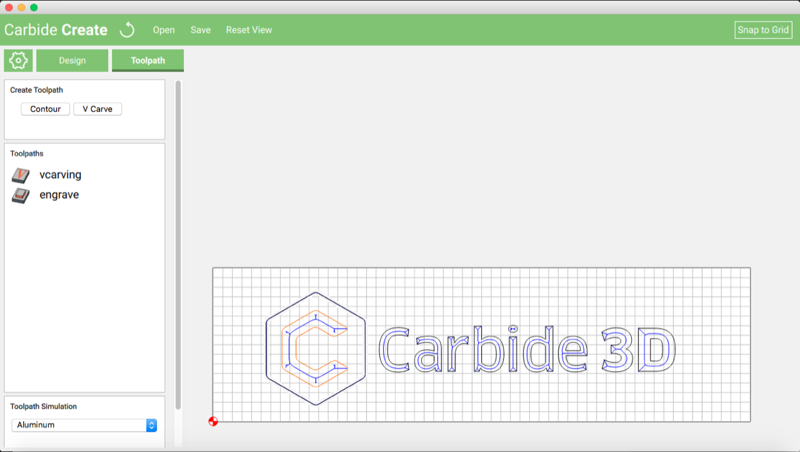
Task: Click the circular refresh arrow icon
Action: pos(127,30)
